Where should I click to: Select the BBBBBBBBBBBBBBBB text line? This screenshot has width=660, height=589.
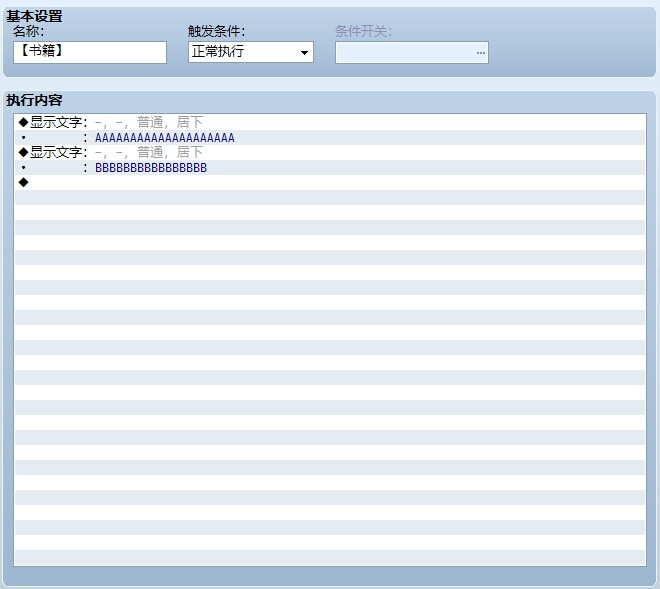click(330, 168)
